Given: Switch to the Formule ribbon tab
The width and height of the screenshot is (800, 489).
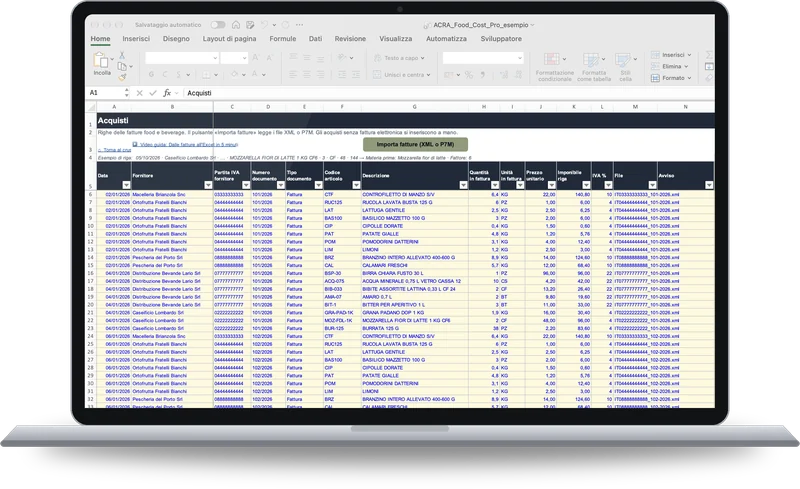Looking at the screenshot, I should tap(283, 39).
